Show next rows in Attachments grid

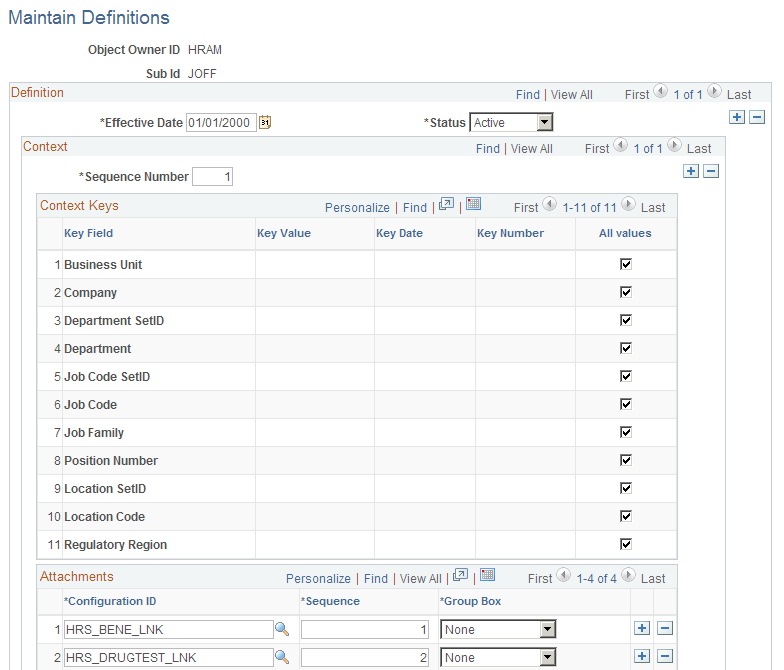(628, 576)
